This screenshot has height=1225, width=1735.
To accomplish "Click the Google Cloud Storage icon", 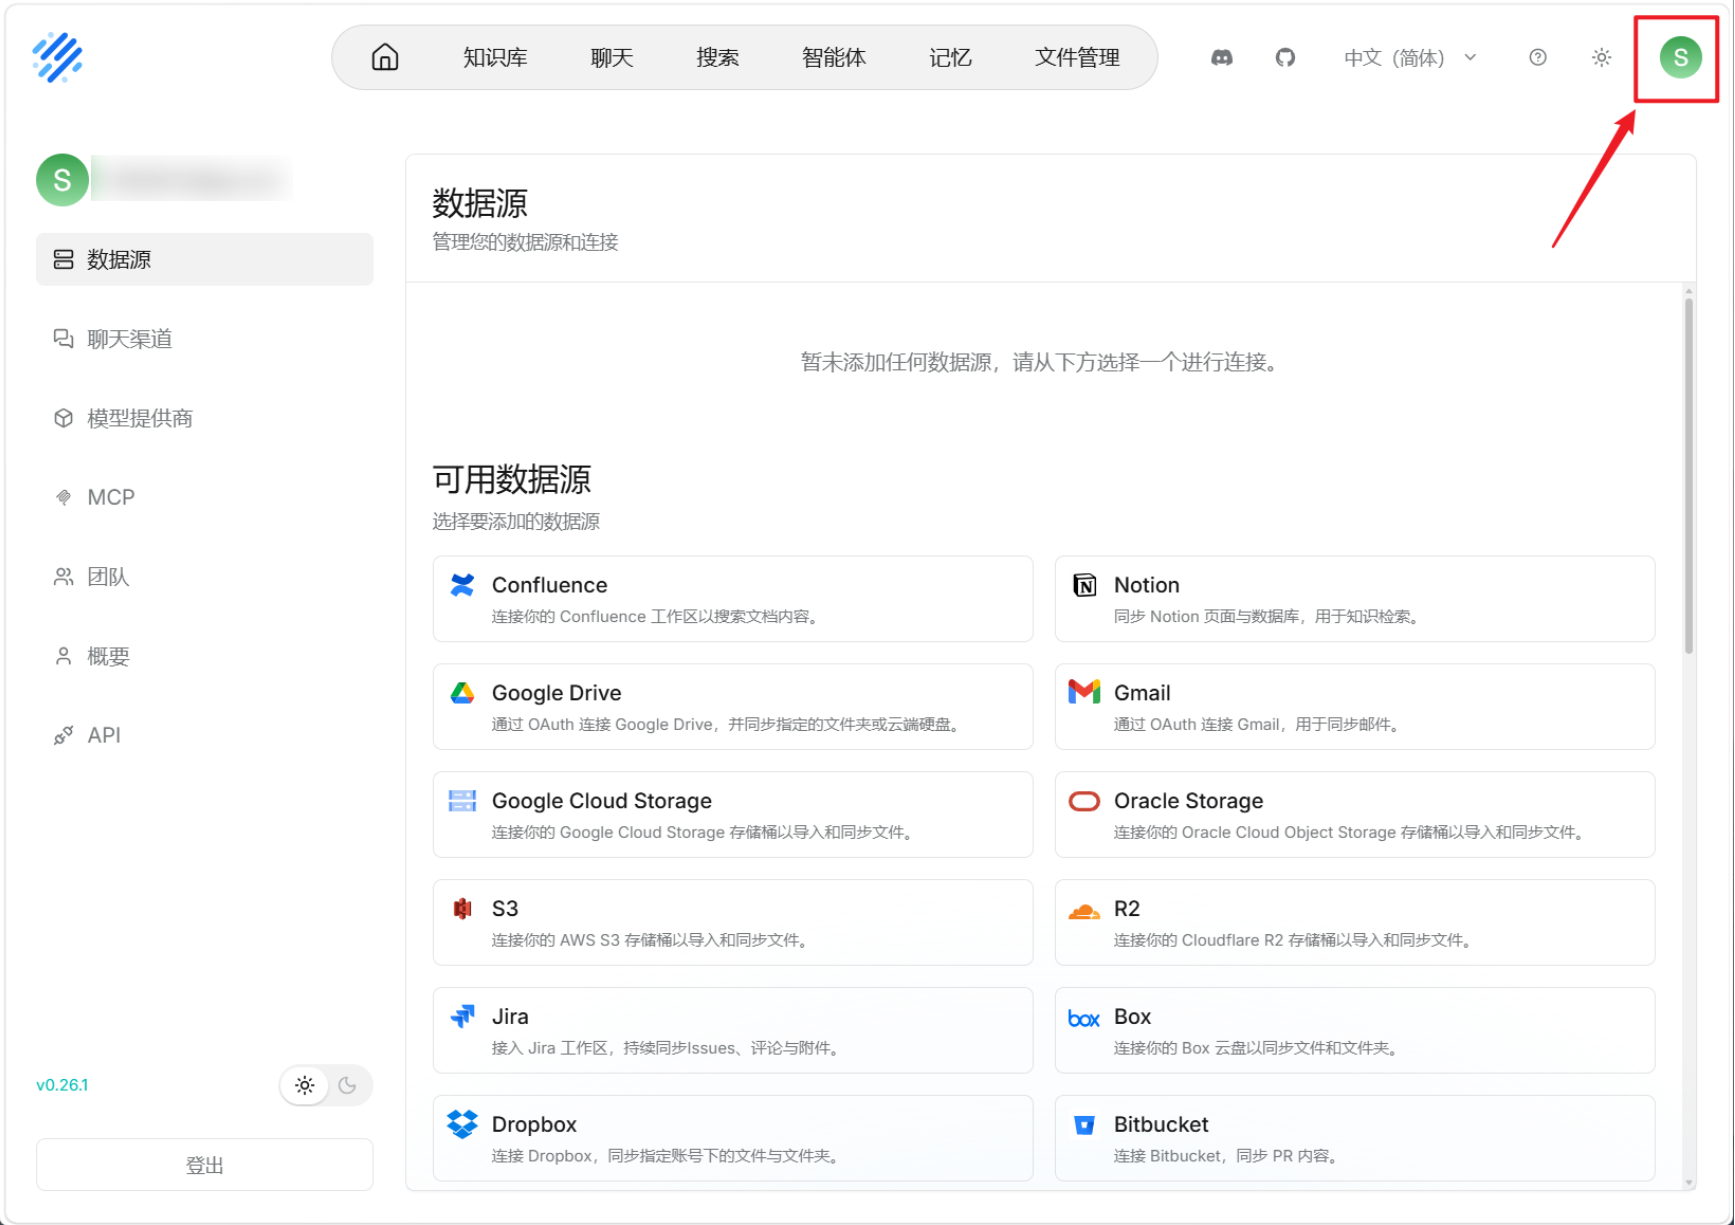I will (462, 801).
